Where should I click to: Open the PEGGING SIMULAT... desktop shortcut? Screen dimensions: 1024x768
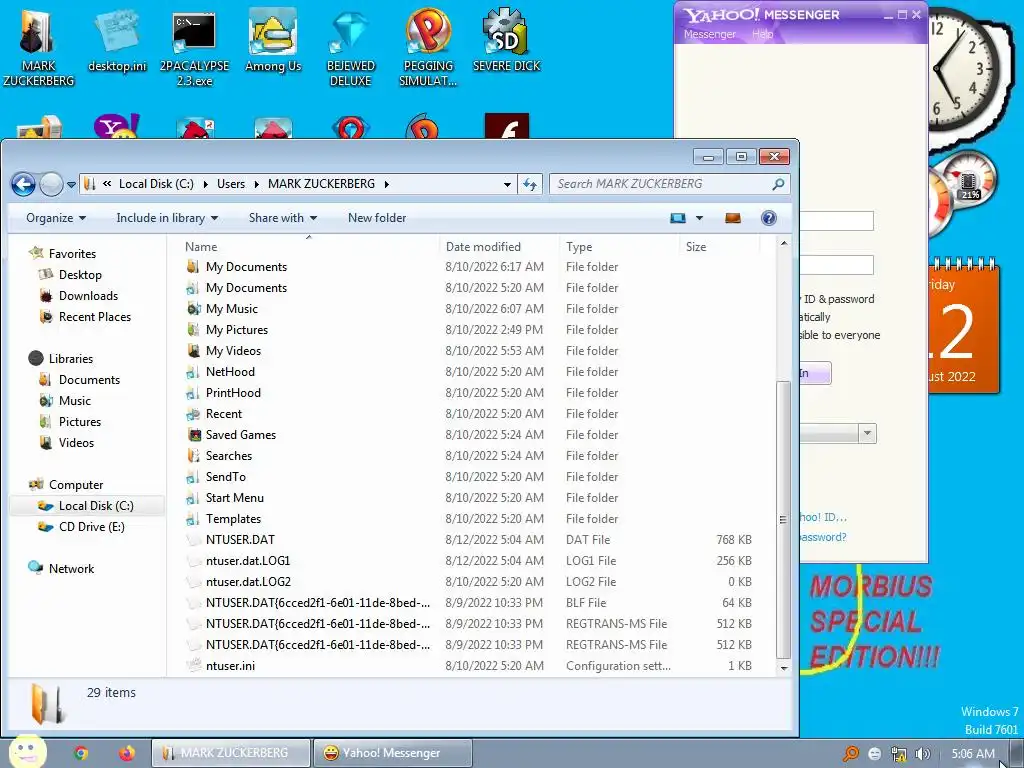click(428, 48)
